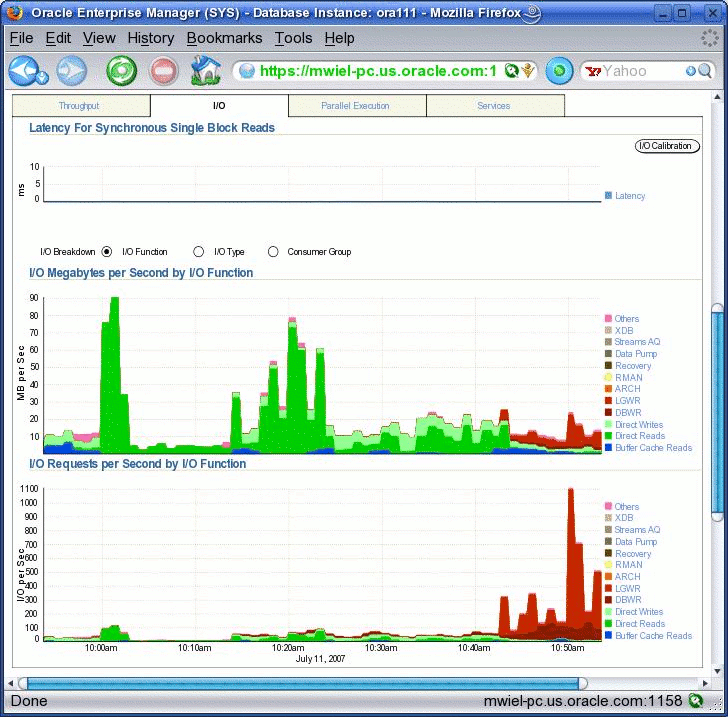Switch to the Services tab
This screenshot has width=728, height=717.
(495, 105)
